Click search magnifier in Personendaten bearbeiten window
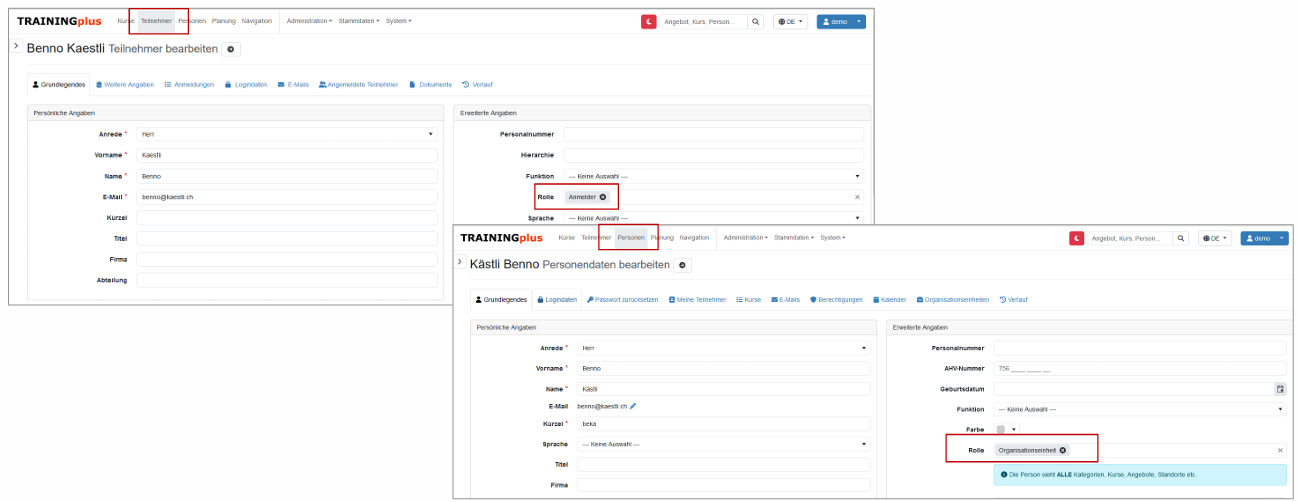Viewport: 1298px width, 502px height. [1181, 238]
